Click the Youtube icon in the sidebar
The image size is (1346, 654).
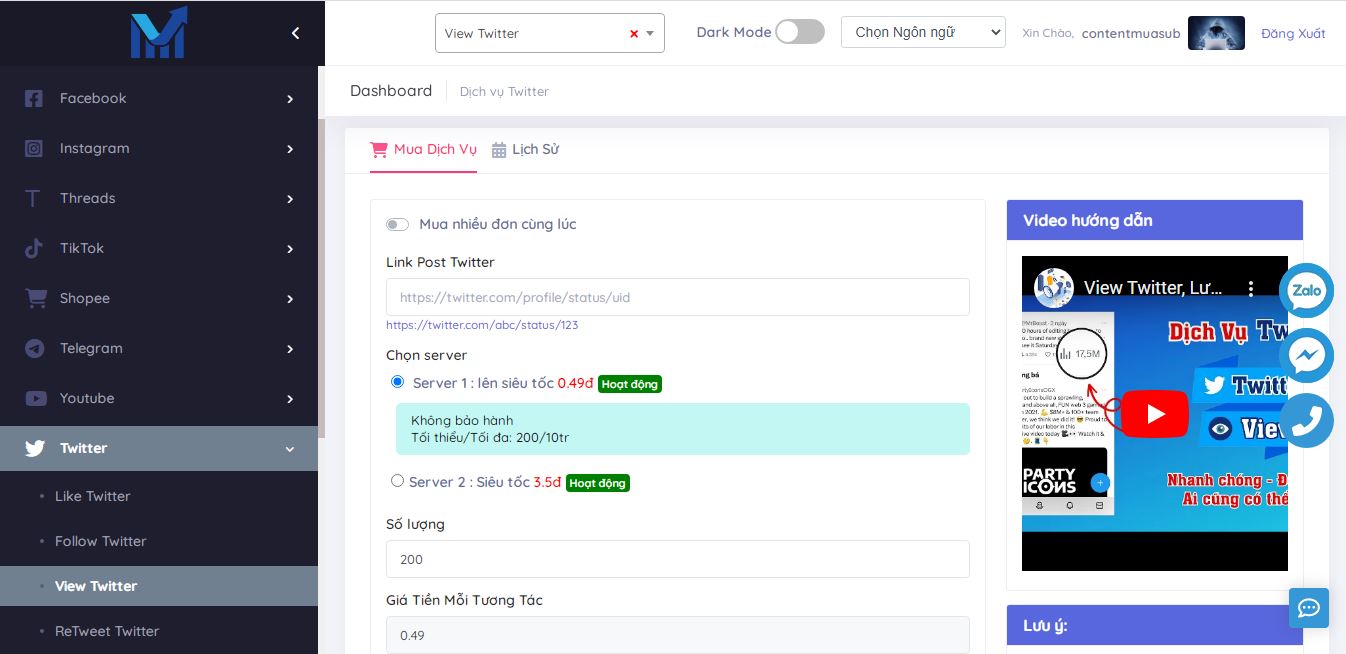point(36,398)
